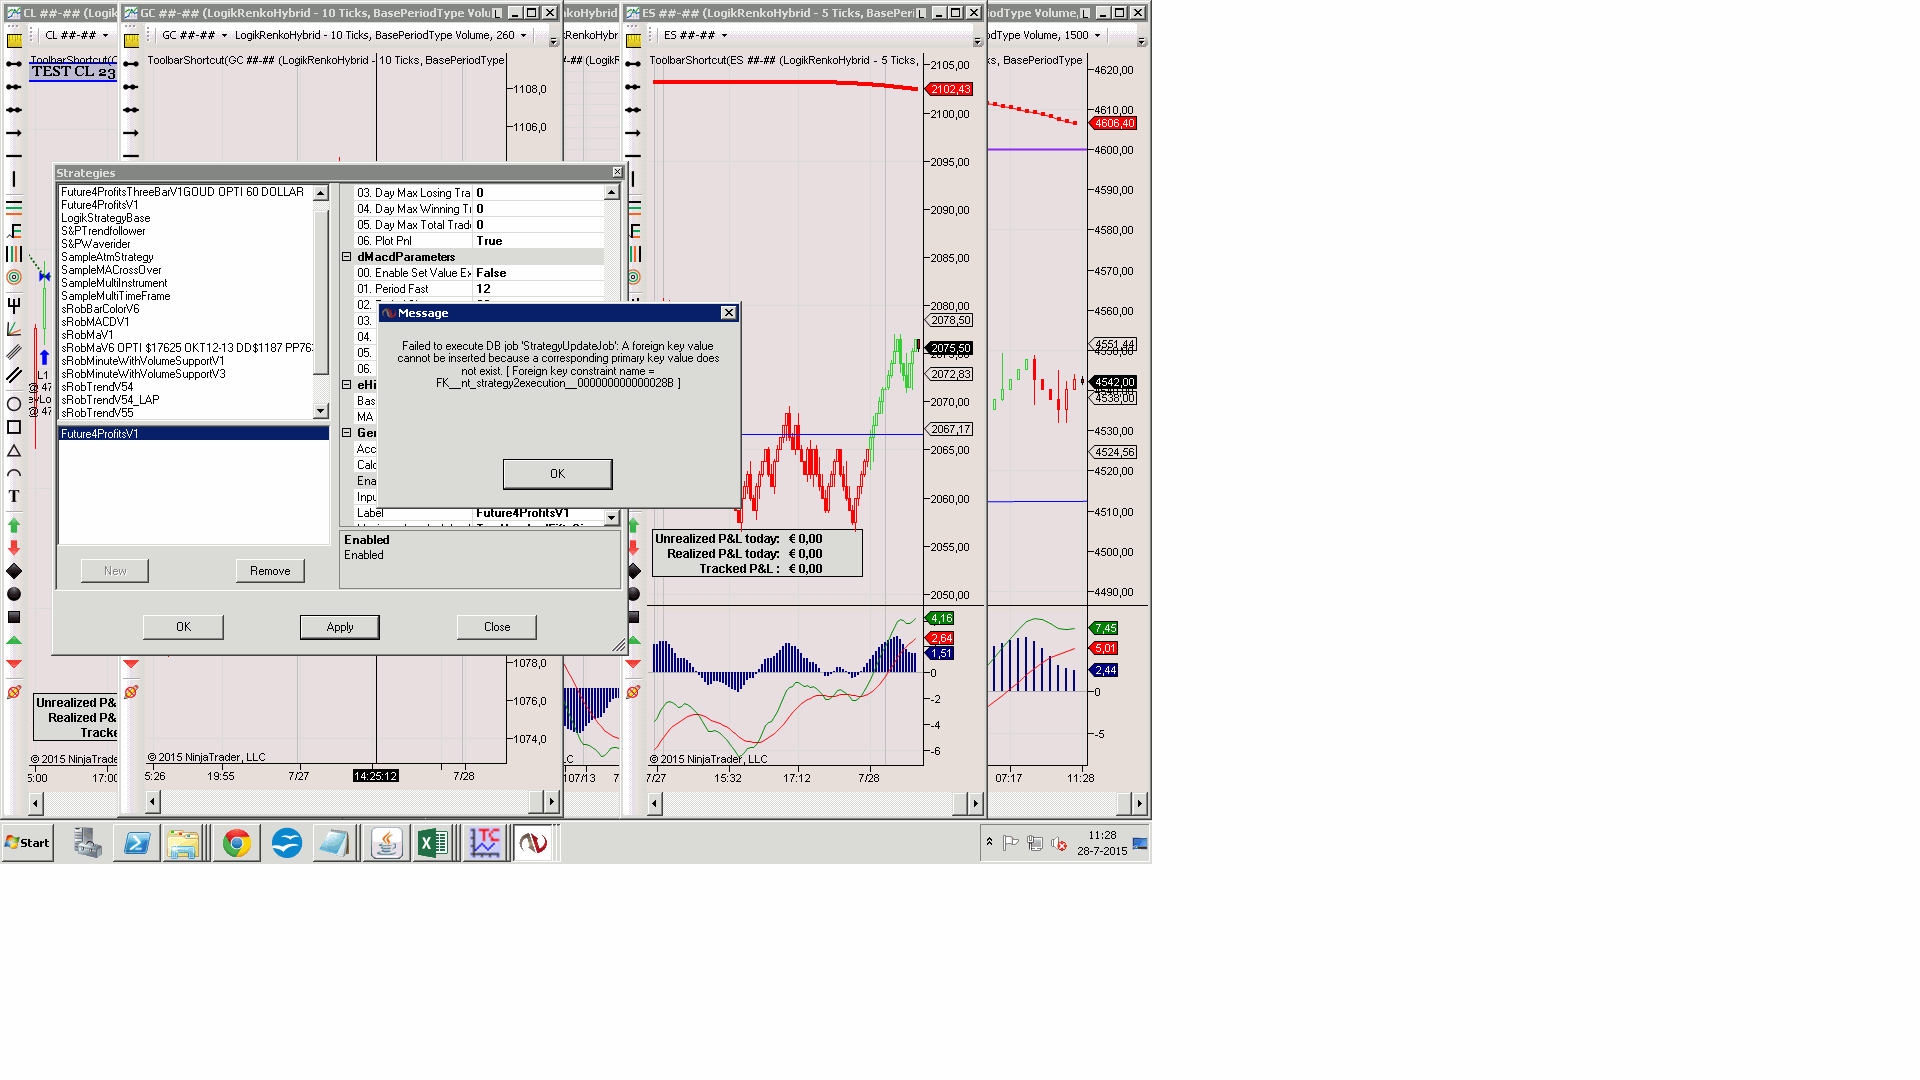This screenshot has height=1080, width=1920.
Task: Select sRobTrendV55 in the strategies list
Action: pos(97,413)
